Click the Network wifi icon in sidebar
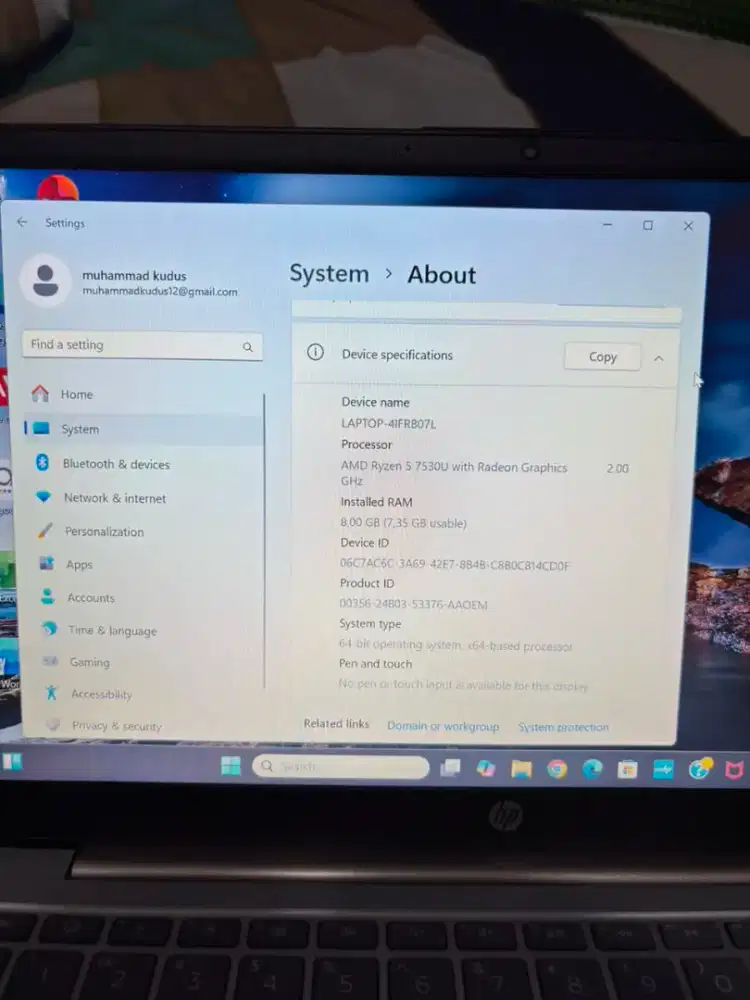 click(x=43, y=496)
